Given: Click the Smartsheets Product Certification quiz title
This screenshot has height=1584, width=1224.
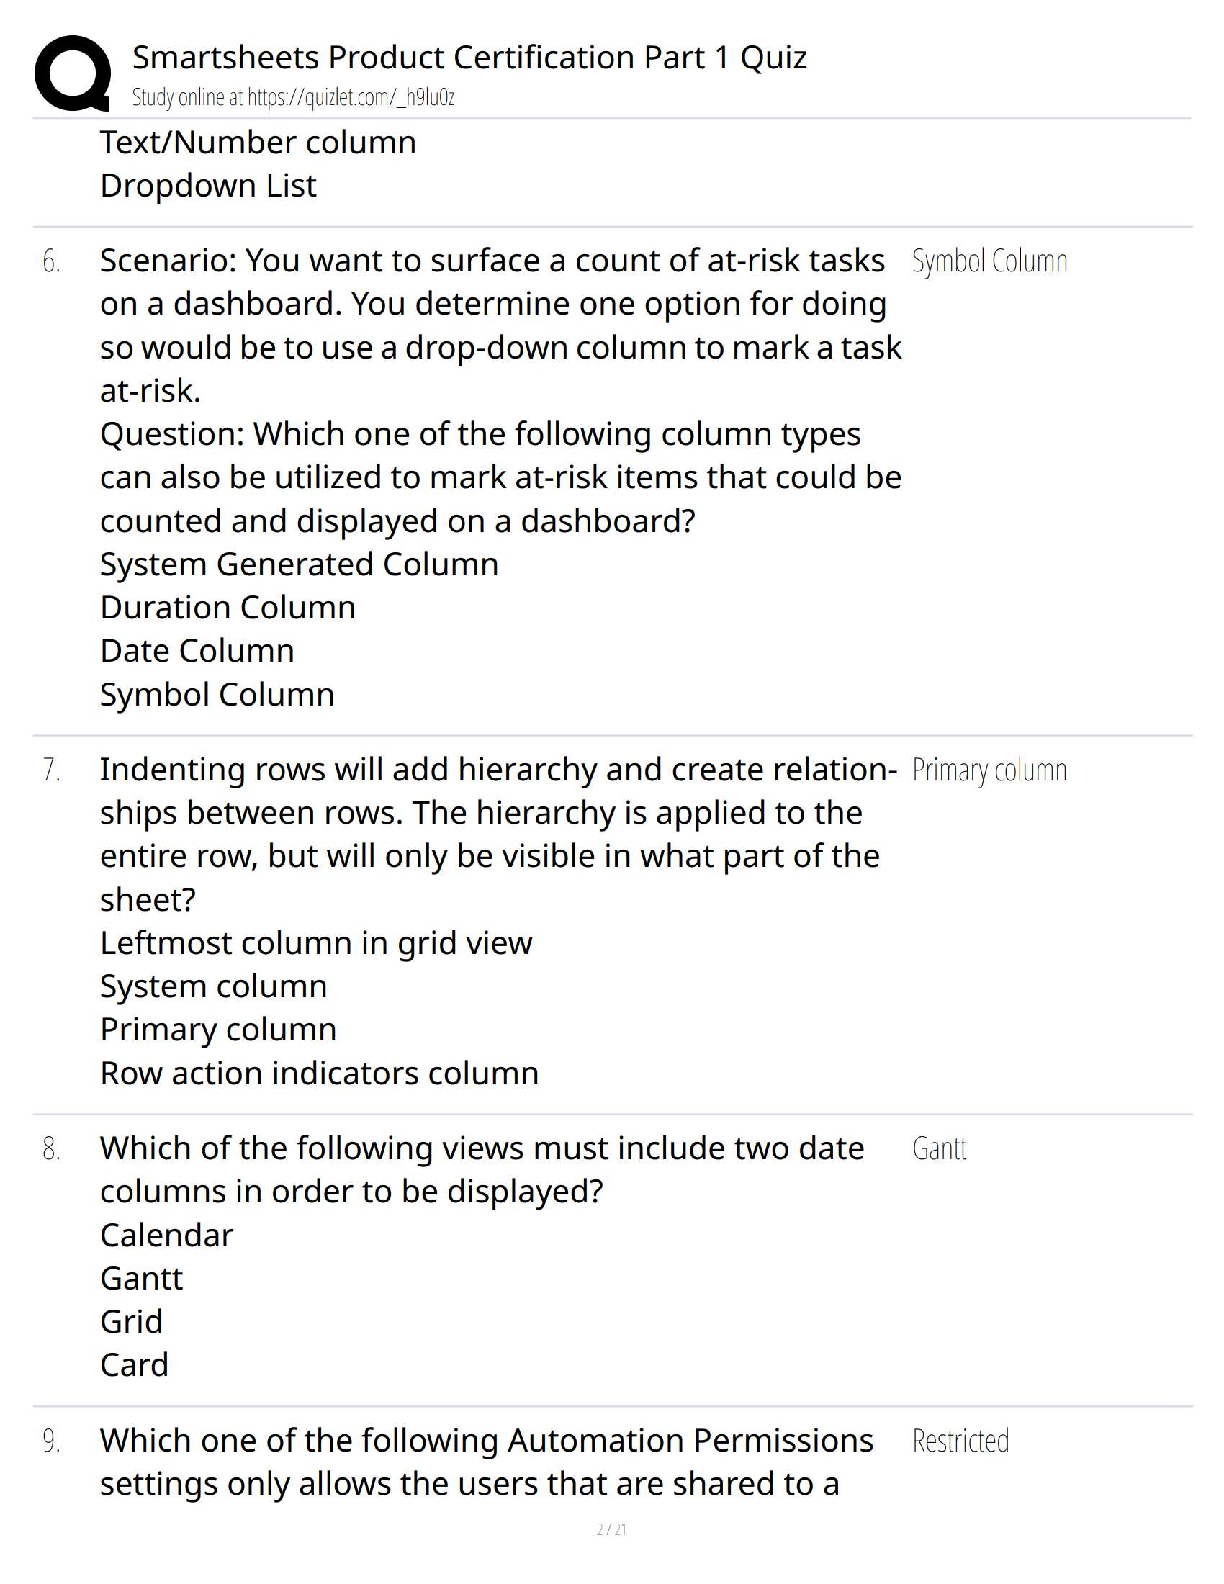Looking at the screenshot, I should point(469,57).
